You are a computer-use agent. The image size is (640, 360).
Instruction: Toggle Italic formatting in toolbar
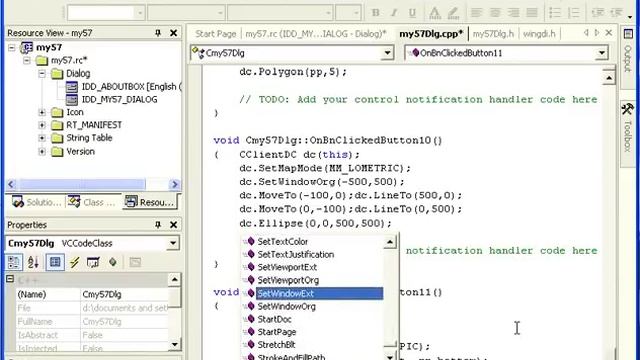click(394, 13)
